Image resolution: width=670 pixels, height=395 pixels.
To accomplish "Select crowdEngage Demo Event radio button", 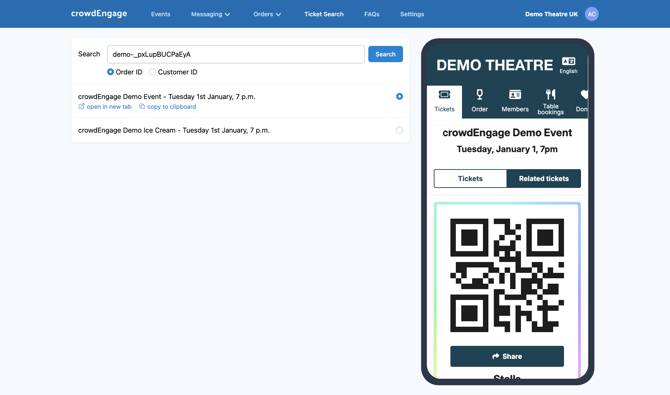I will 399,97.
